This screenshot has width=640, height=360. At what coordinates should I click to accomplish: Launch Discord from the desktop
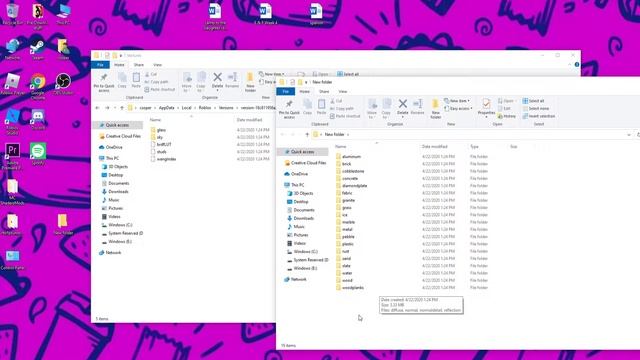pos(38,119)
